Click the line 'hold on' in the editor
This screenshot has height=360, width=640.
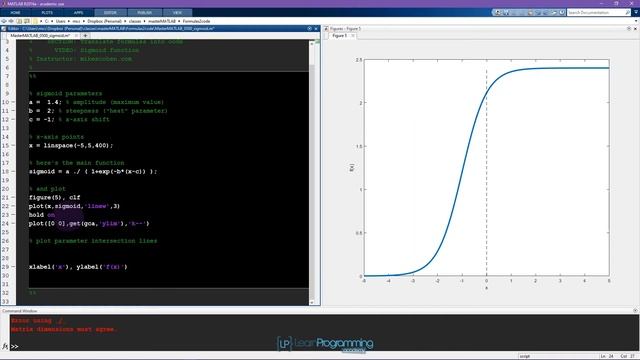tap(42, 215)
